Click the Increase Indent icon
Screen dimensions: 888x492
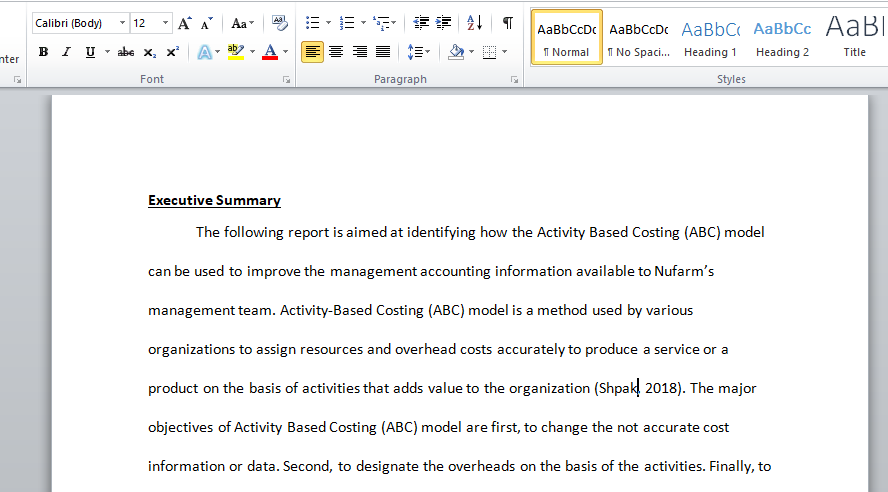pos(443,23)
